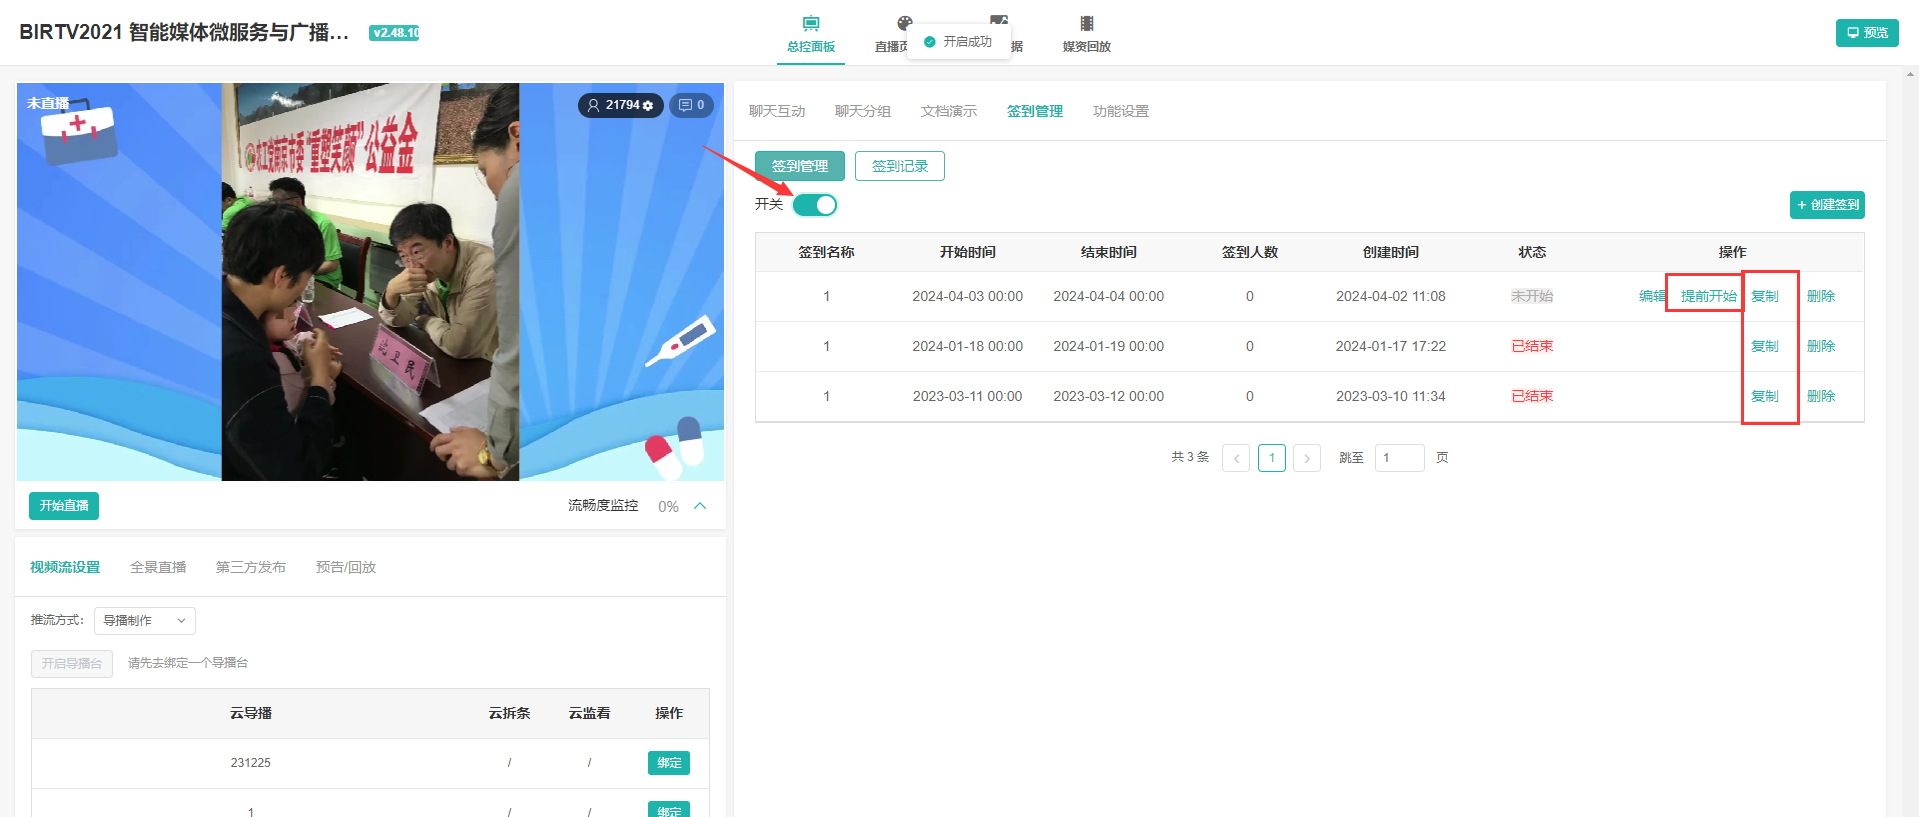Open the 签到记录 records button

coord(900,166)
